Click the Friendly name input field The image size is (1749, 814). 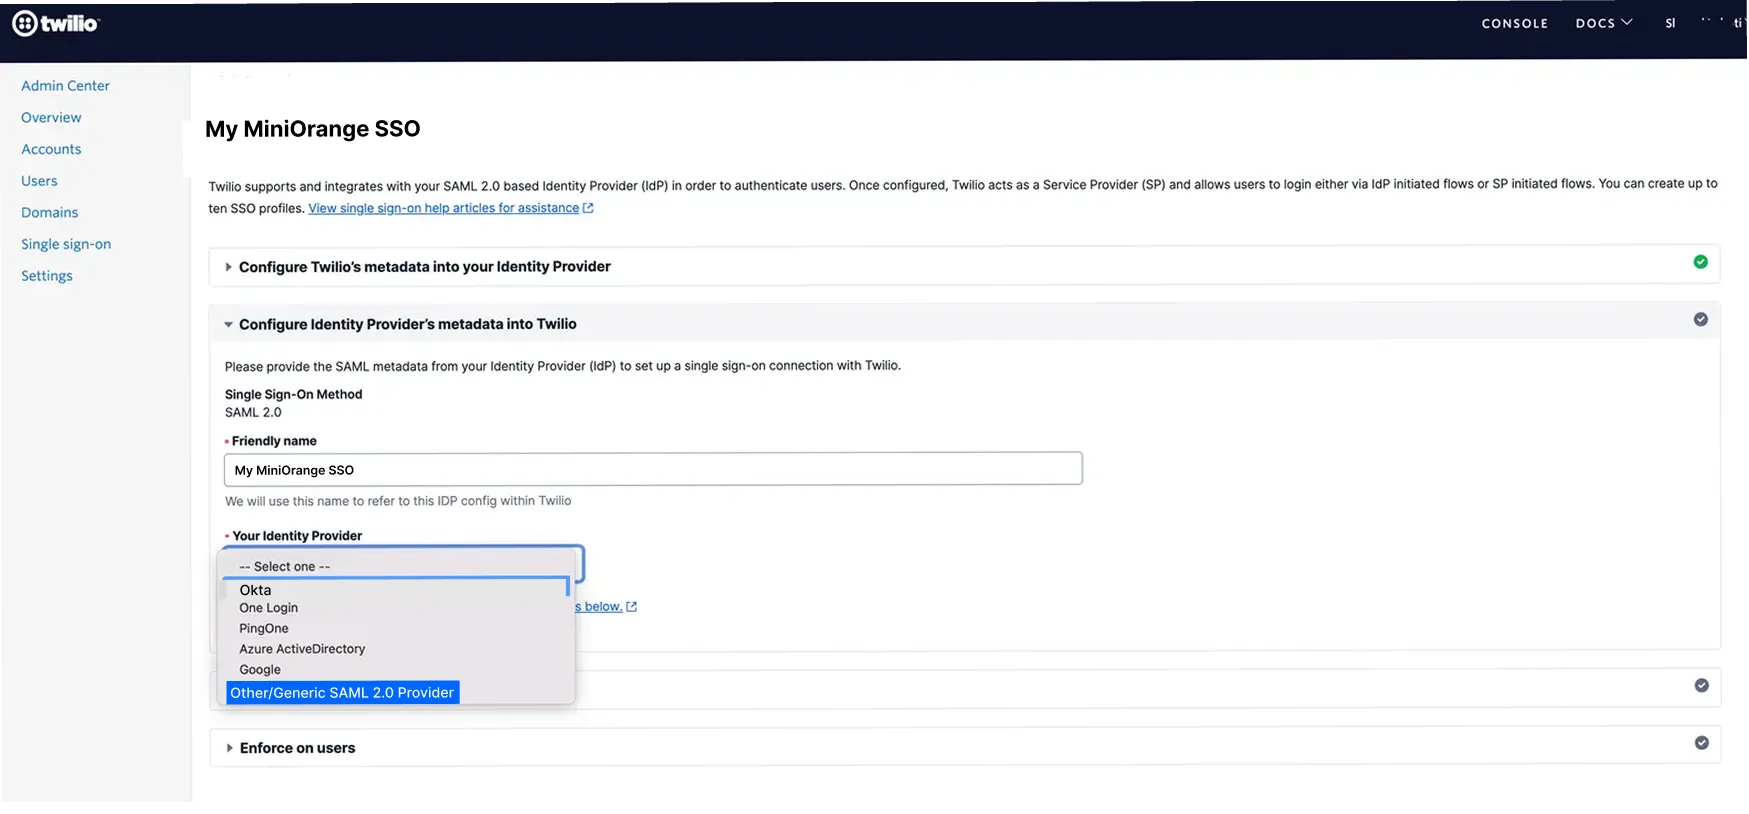653,469
